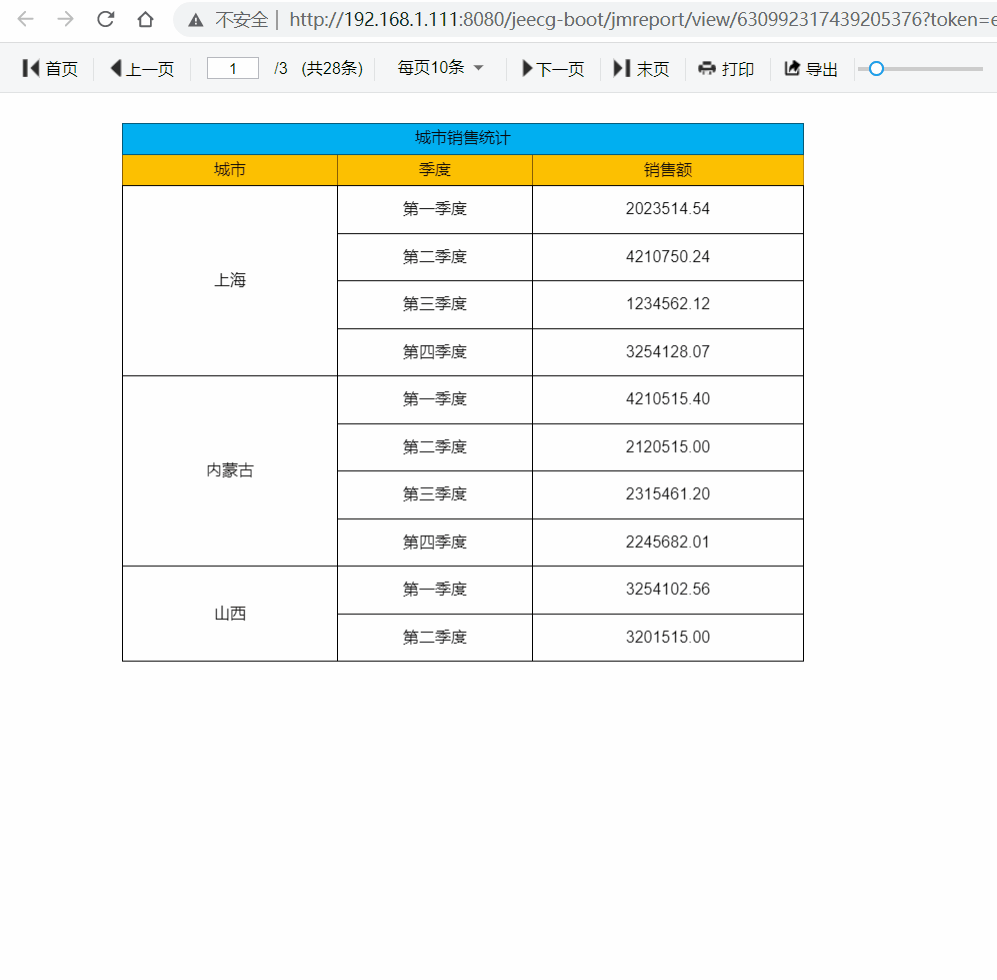Click the zoom slider handle

(x=876, y=69)
